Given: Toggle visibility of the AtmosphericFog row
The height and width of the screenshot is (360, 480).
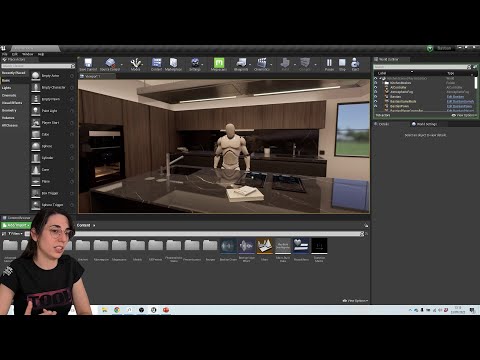Looking at the screenshot, I should 376,92.
